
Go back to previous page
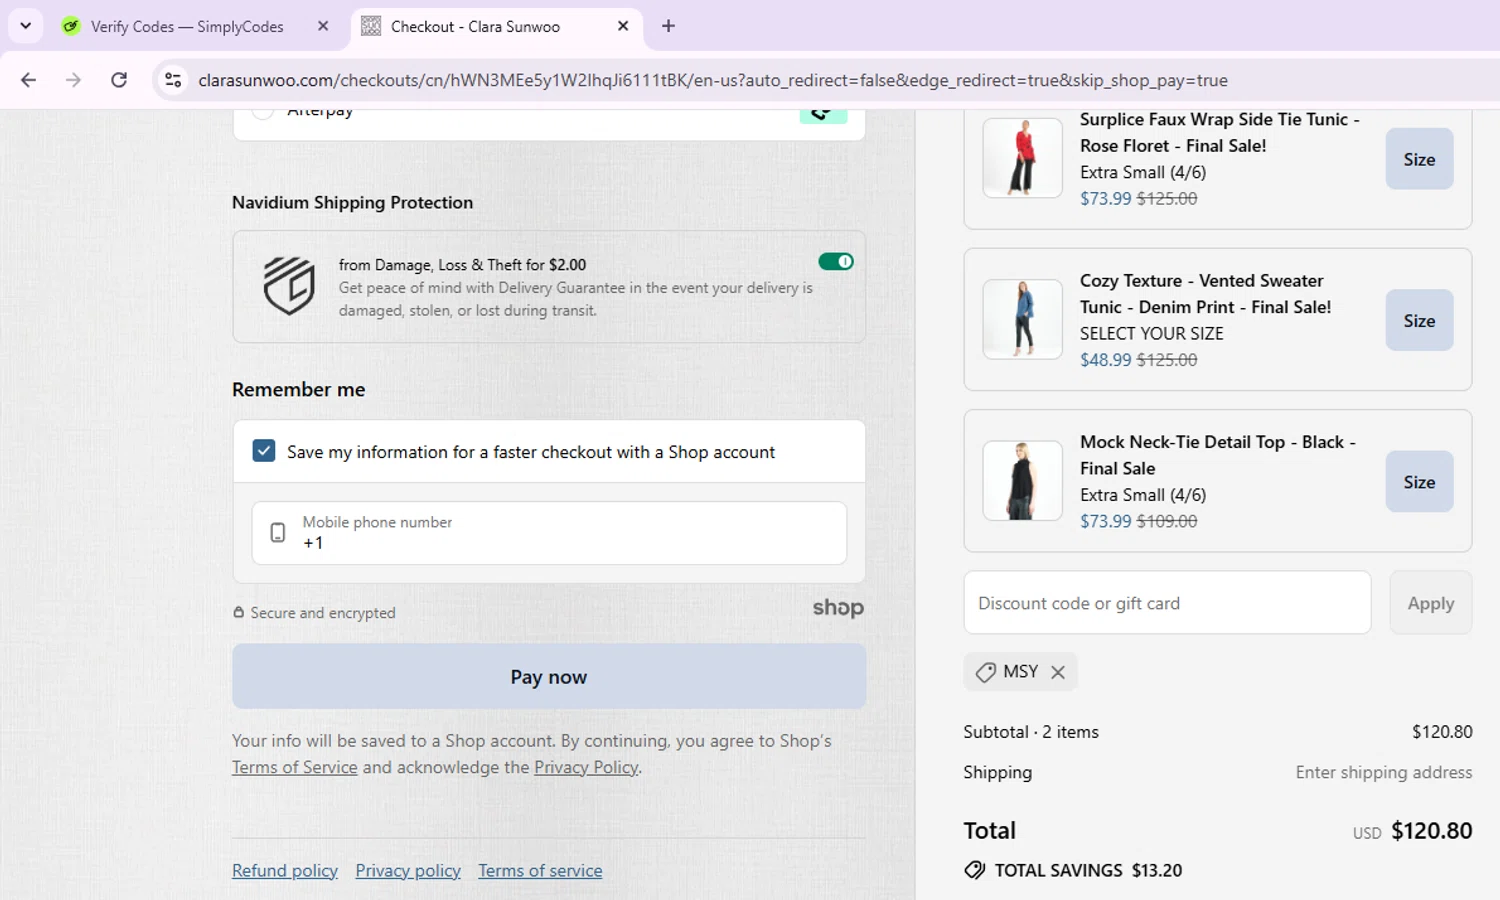(x=28, y=80)
